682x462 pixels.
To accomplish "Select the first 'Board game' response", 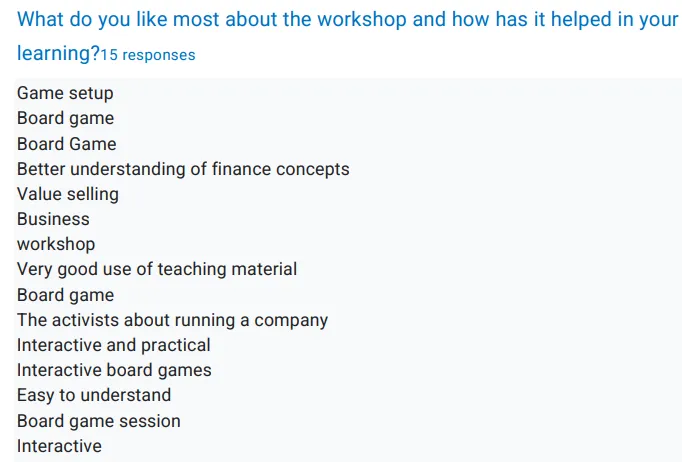I will pos(65,118).
